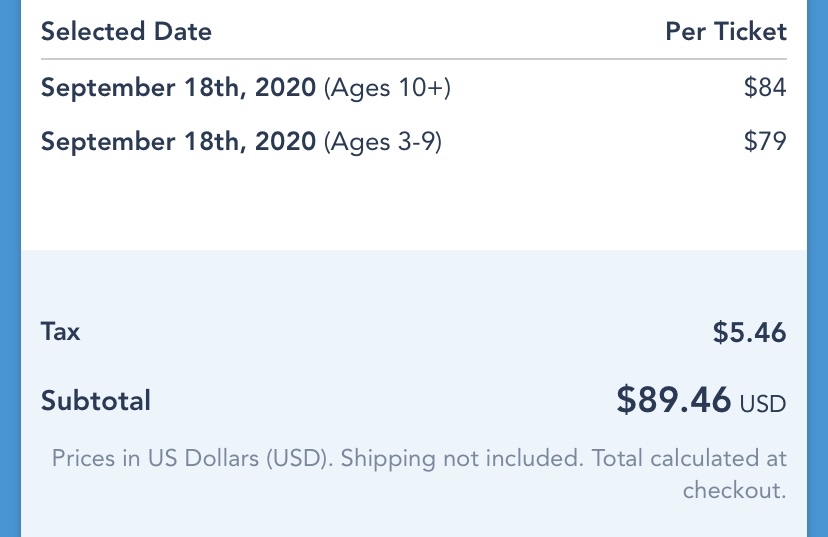Click the left blue page border
The image size is (828, 537).
point(10,268)
